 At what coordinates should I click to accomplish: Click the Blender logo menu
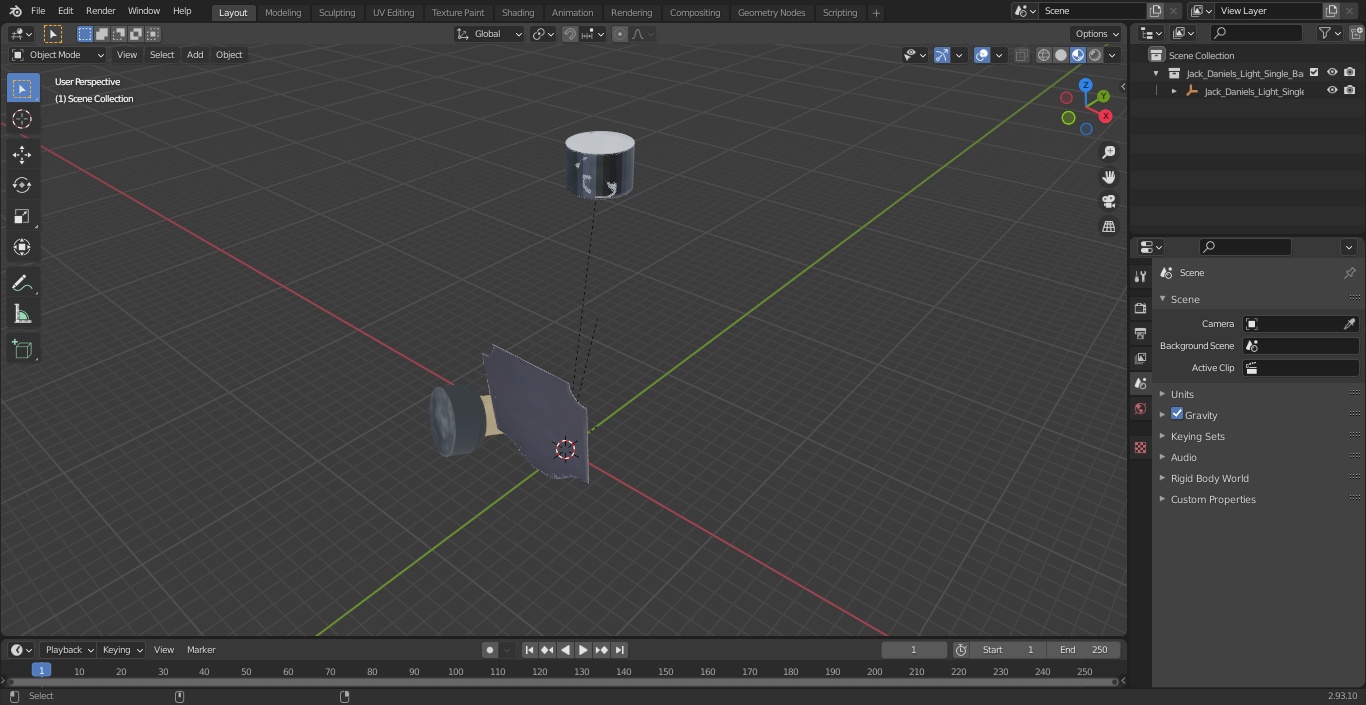(x=15, y=11)
